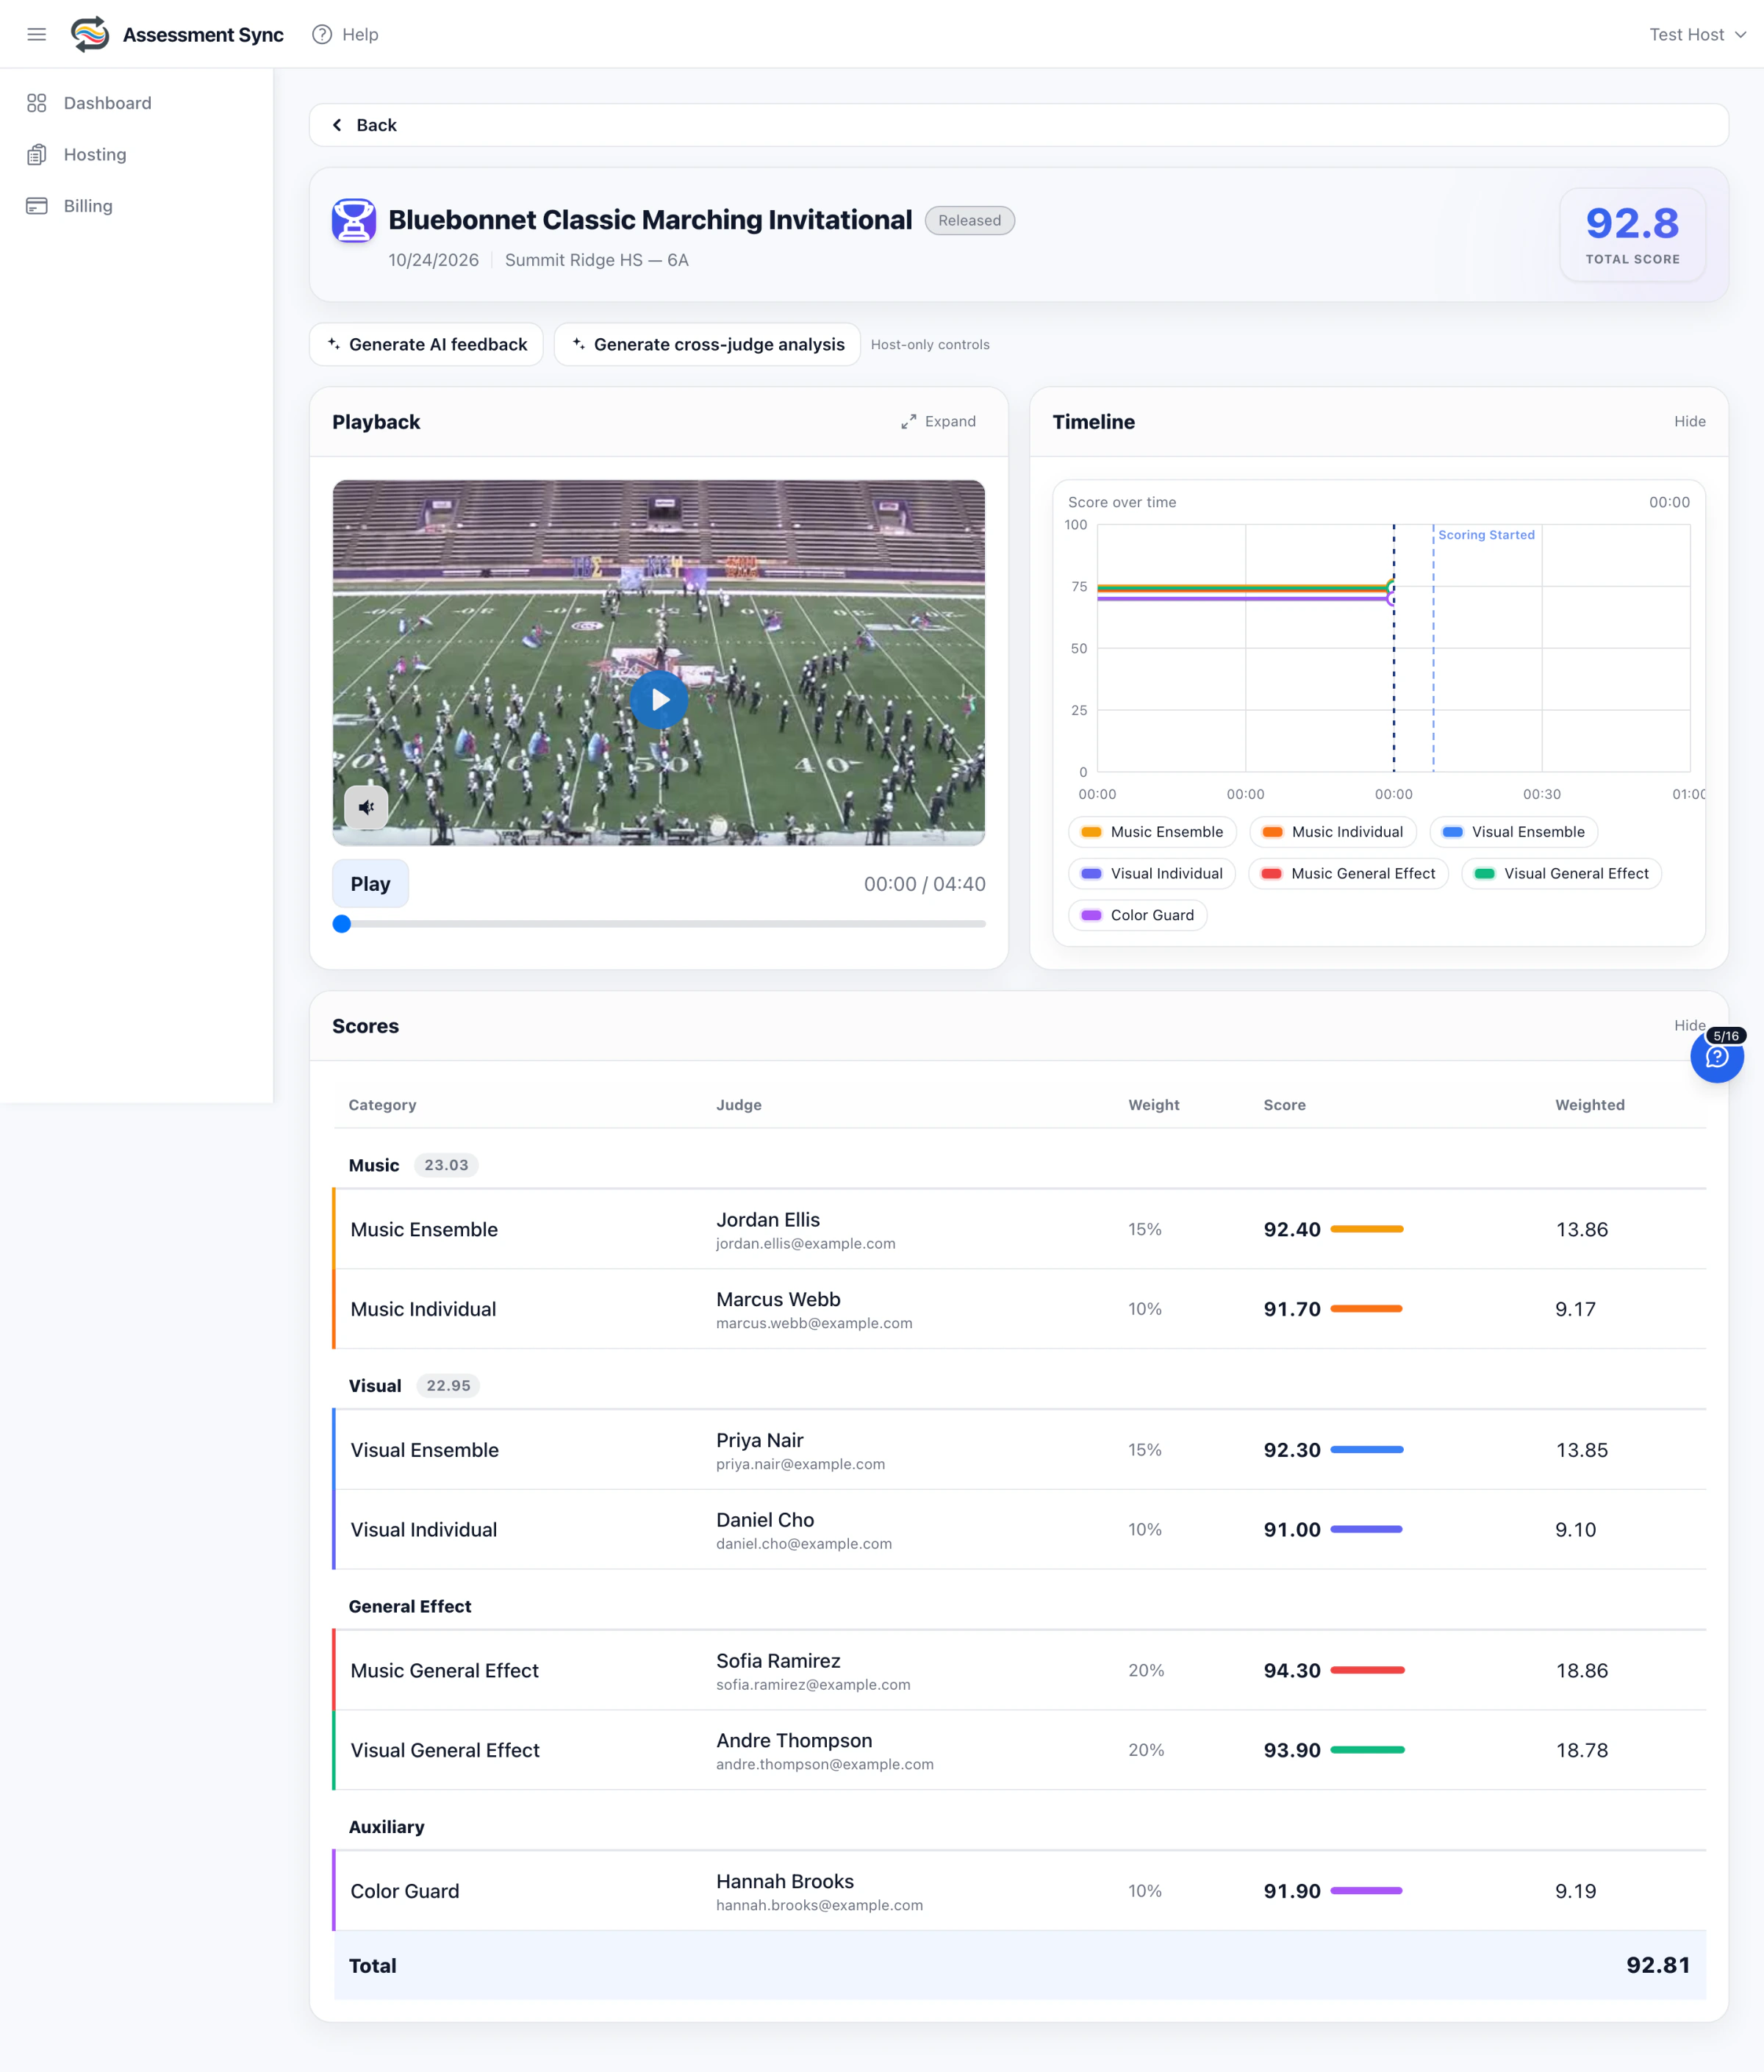The image size is (1764, 2072).
Task: Click the Weighted column header
Action: [x=1590, y=1105]
